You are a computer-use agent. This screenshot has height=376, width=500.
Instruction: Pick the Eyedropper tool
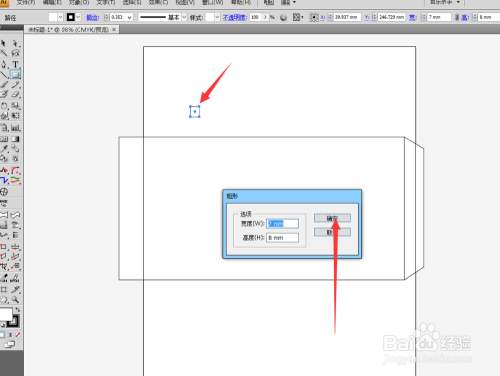tap(4, 148)
